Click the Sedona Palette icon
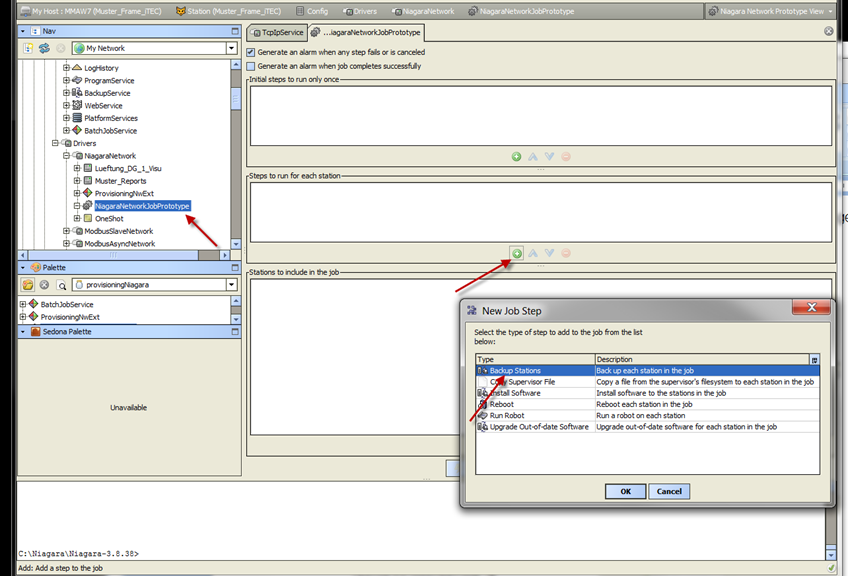The width and height of the screenshot is (848, 576). pyautogui.click(x=36, y=332)
